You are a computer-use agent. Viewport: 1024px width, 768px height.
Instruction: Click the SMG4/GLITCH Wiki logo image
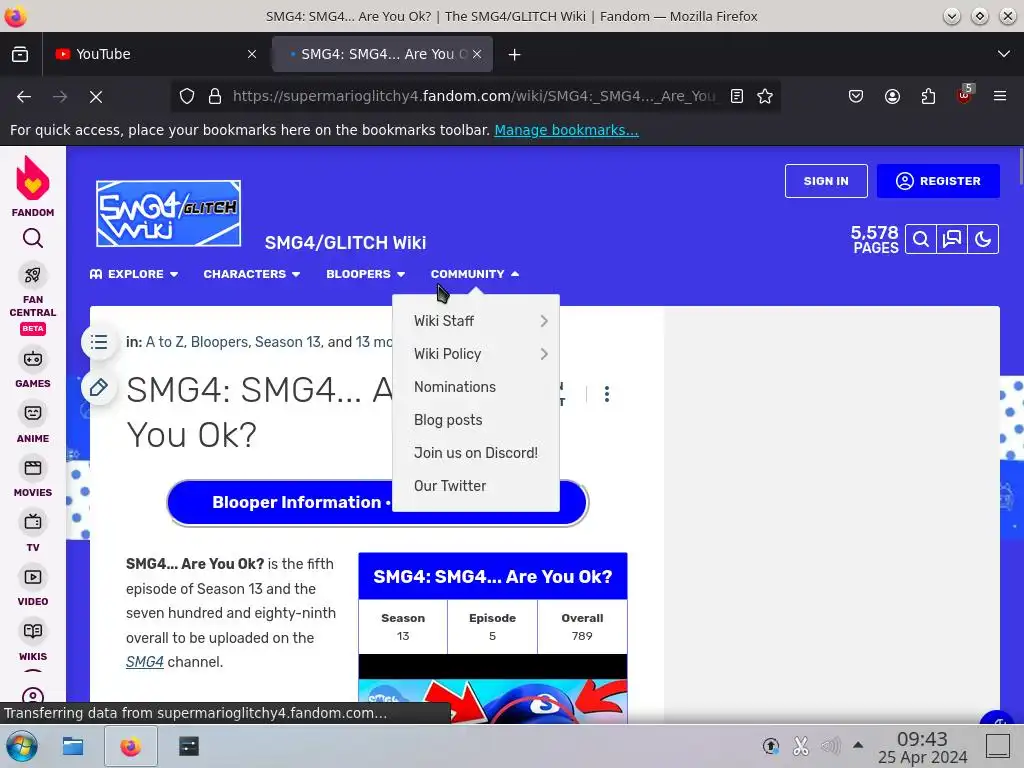(168, 214)
